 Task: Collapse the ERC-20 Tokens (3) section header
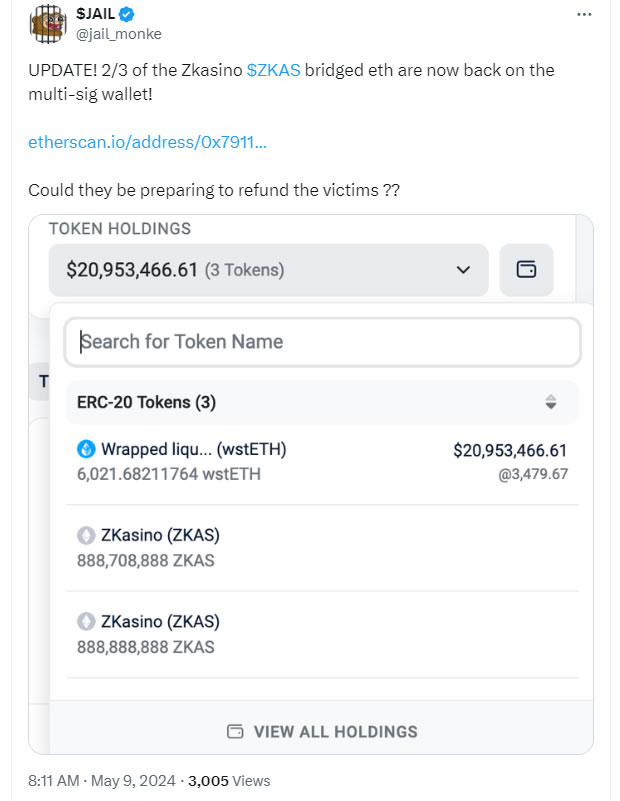pyautogui.click(x=322, y=402)
